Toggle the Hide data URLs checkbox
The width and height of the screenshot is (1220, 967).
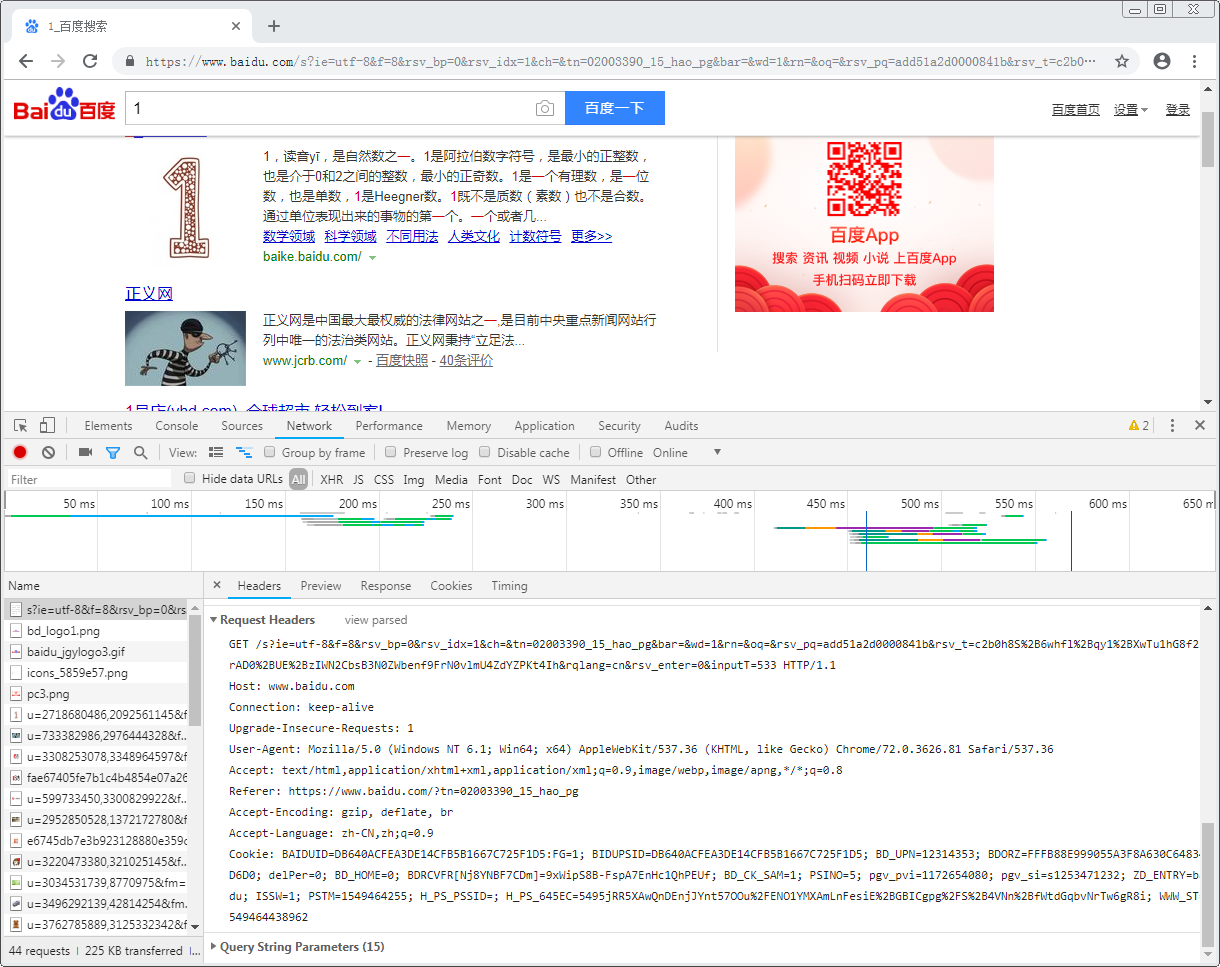[189, 479]
